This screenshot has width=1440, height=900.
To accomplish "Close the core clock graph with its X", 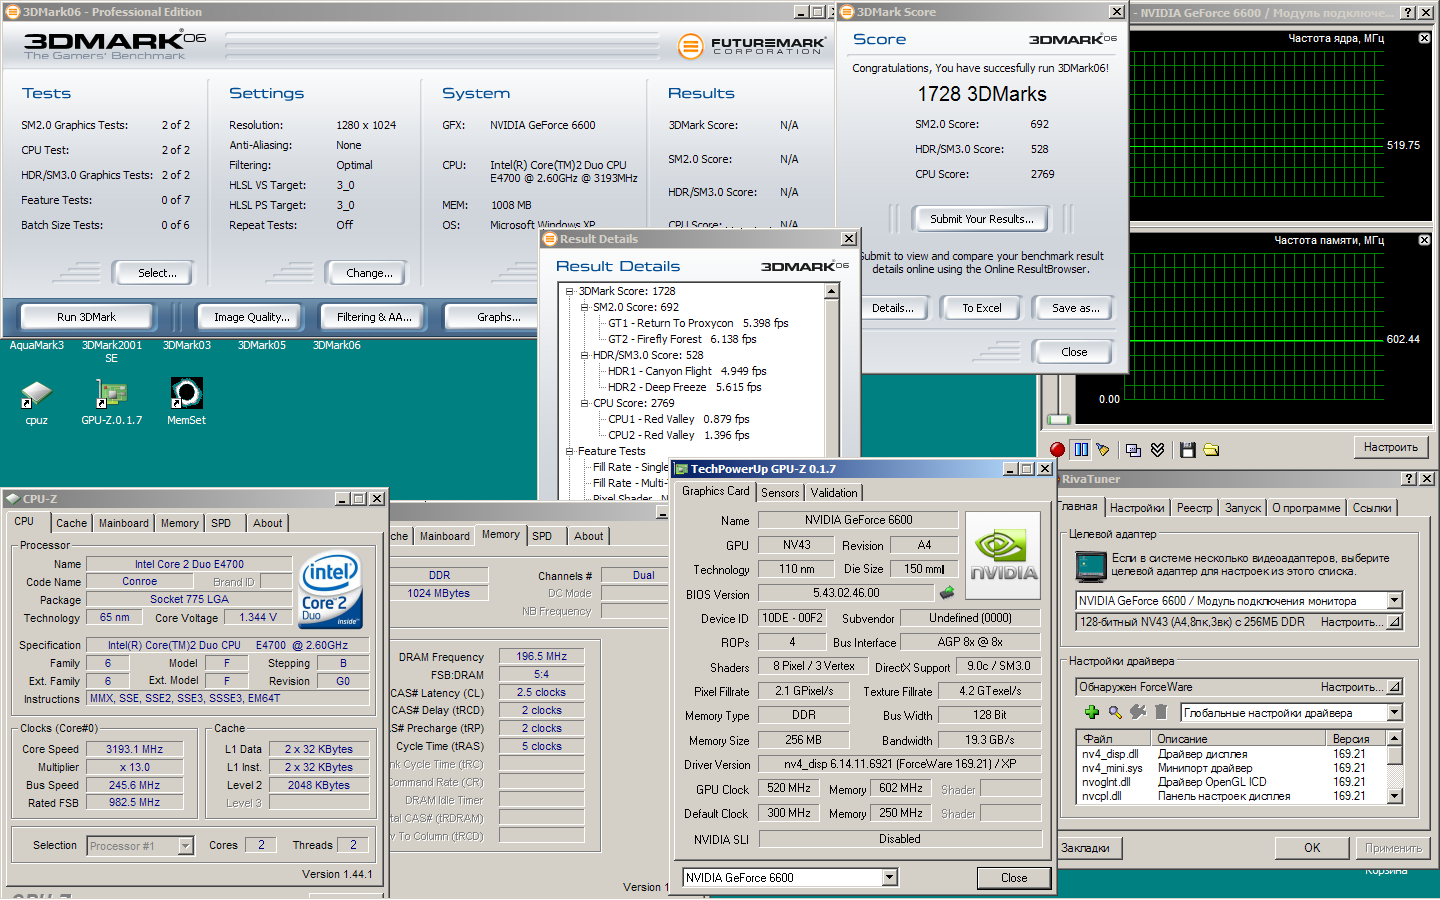I will tap(1424, 38).
